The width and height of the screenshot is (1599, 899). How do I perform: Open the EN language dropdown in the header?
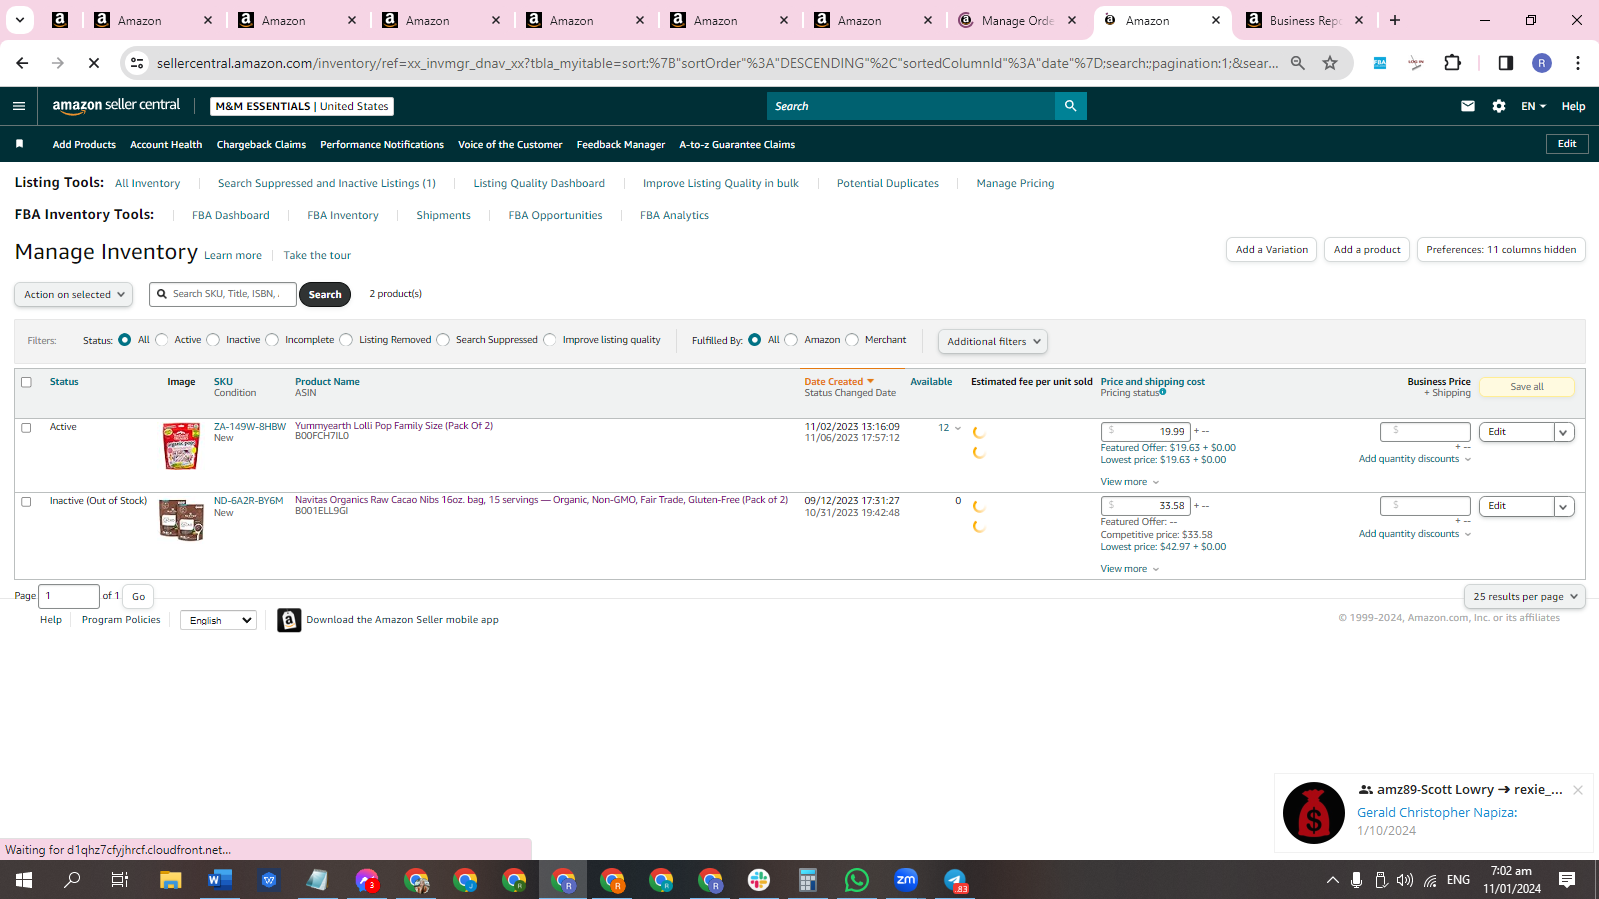(1533, 106)
